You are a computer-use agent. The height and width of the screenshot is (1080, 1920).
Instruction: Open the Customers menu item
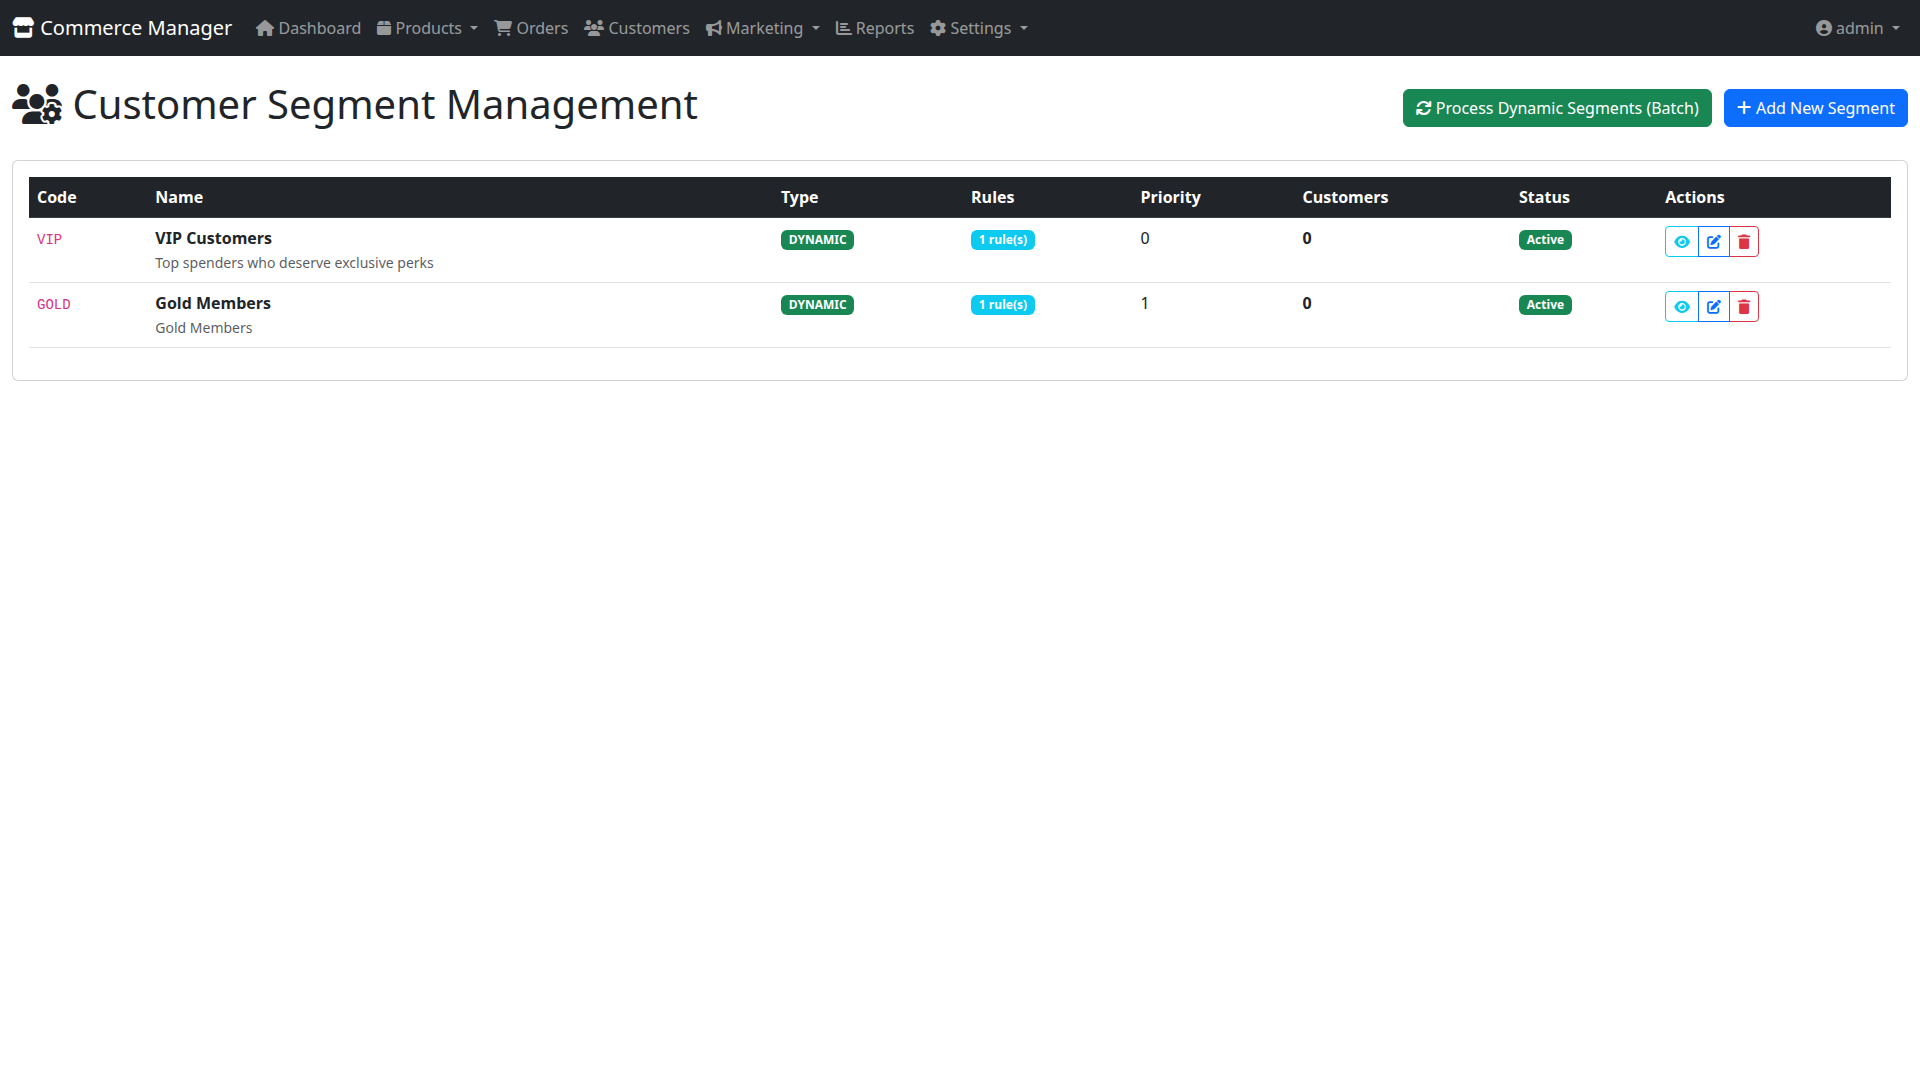coord(636,27)
